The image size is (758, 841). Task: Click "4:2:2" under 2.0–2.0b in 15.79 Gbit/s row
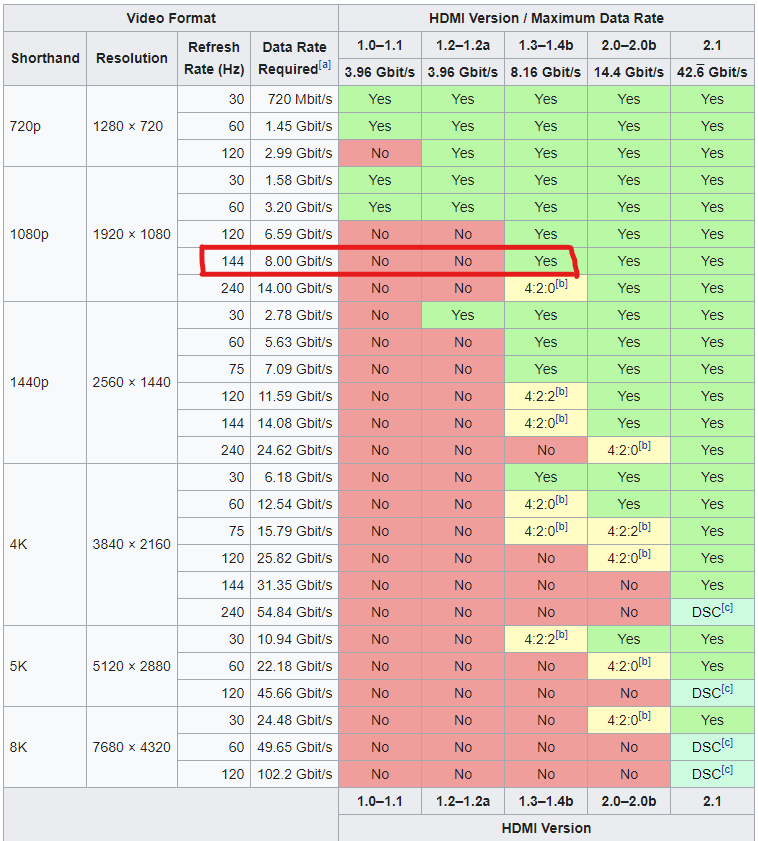629,531
